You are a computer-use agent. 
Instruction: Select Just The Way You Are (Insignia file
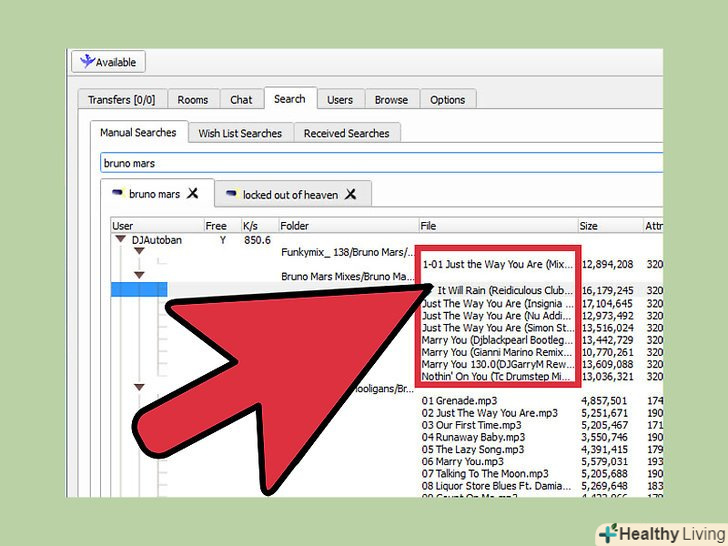tap(498, 303)
